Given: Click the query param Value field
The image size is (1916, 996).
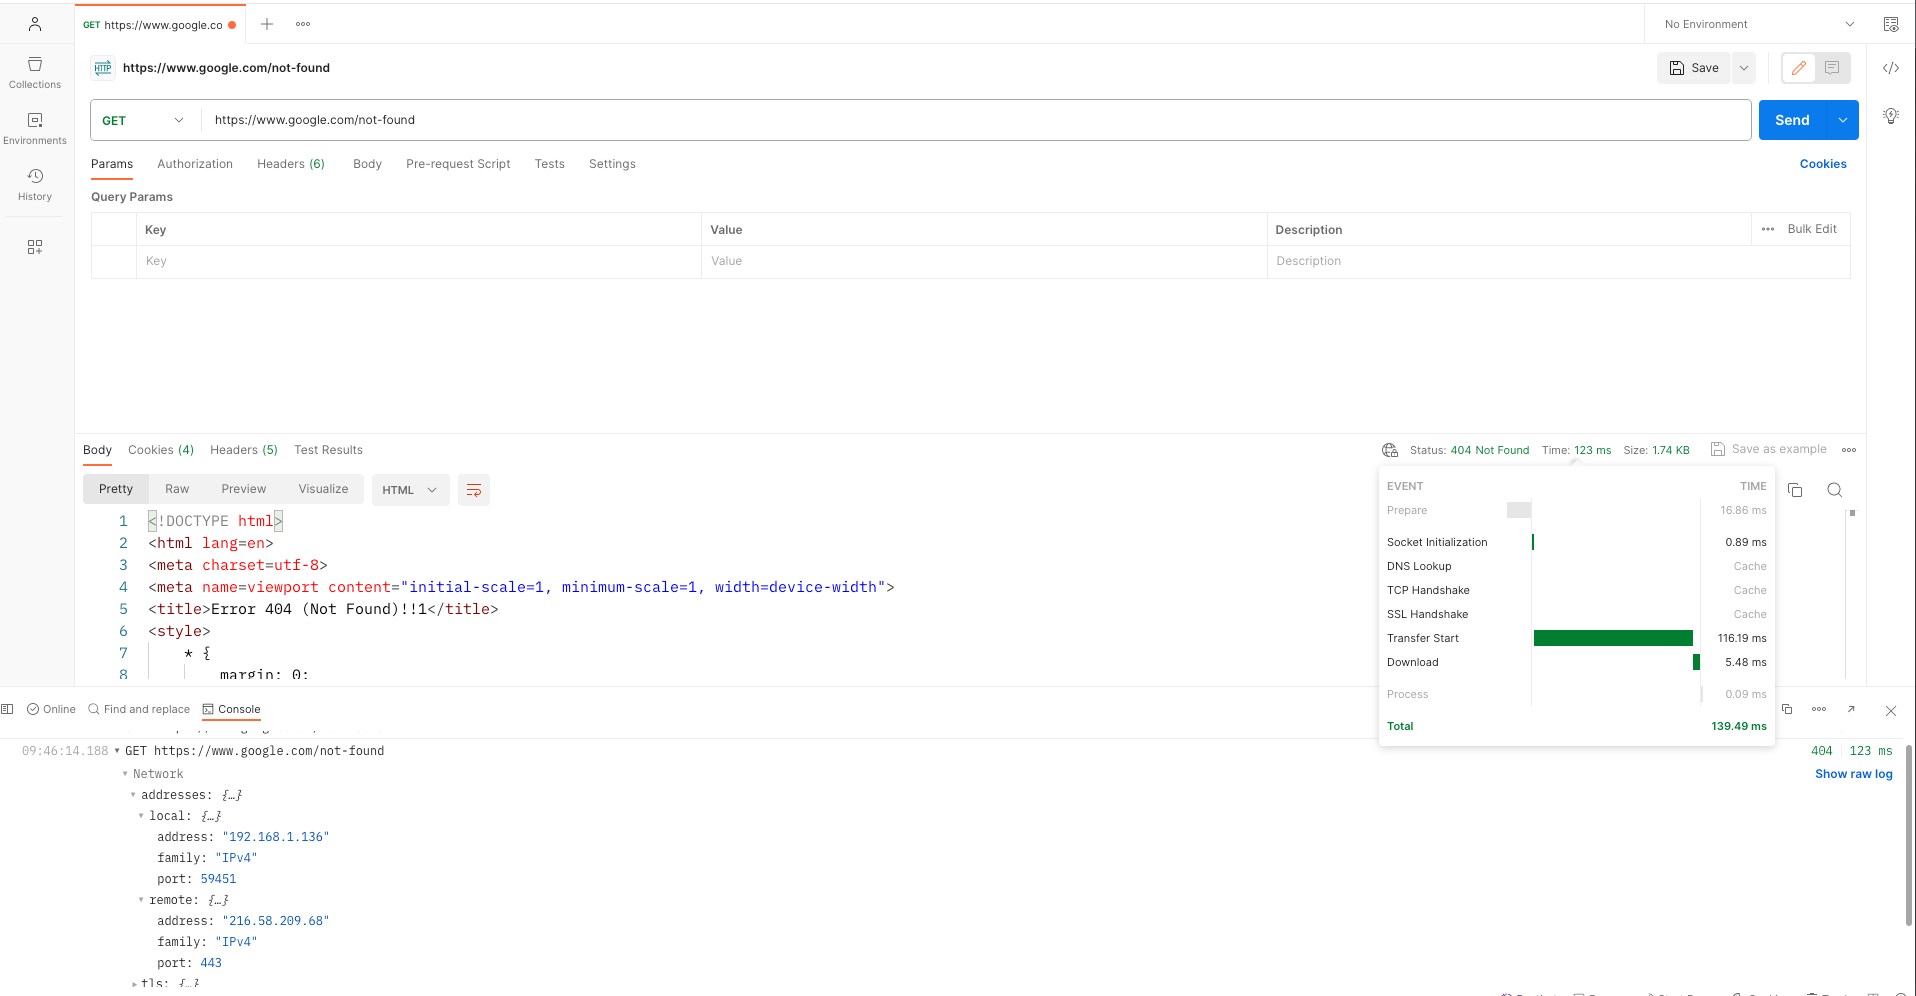Looking at the screenshot, I should pyautogui.click(x=984, y=261).
